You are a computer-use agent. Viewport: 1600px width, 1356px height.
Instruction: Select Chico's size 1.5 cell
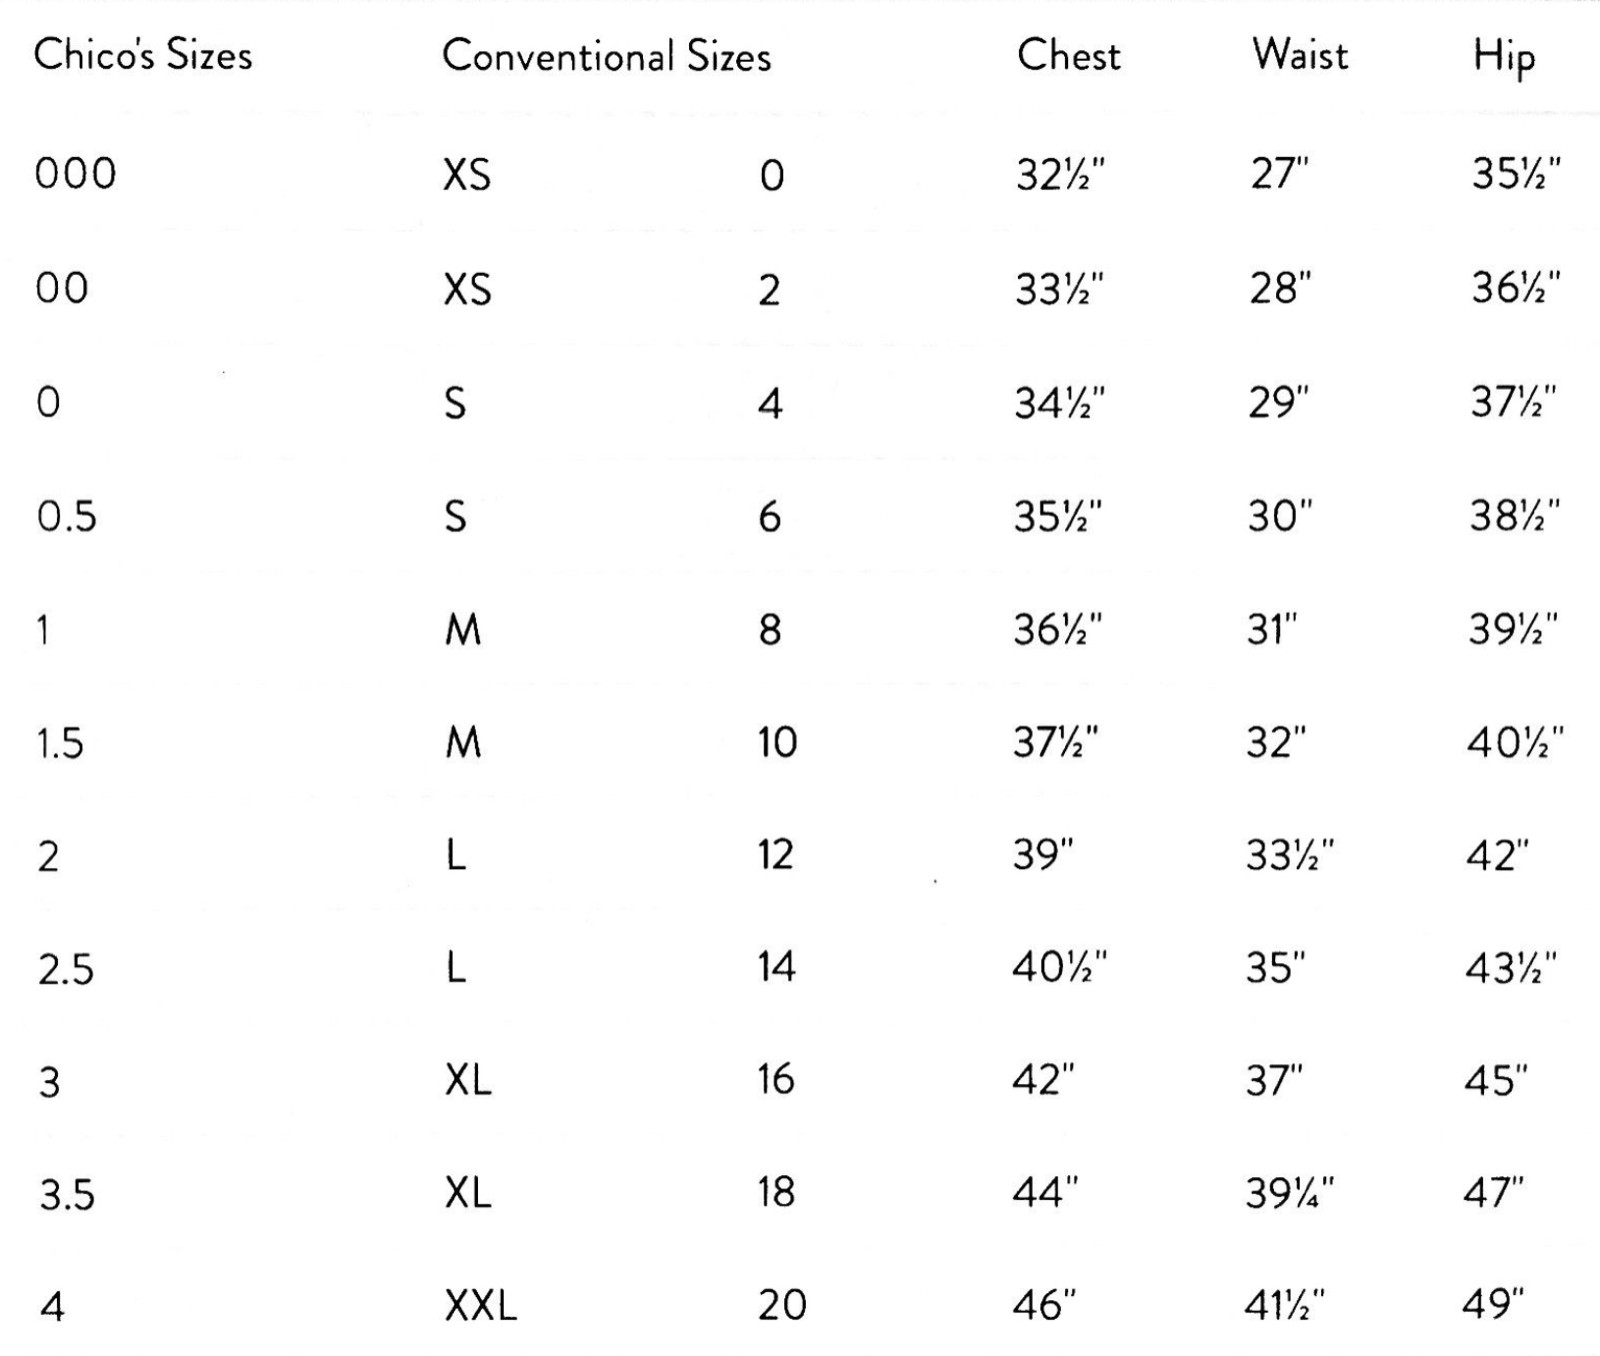[x=60, y=744]
